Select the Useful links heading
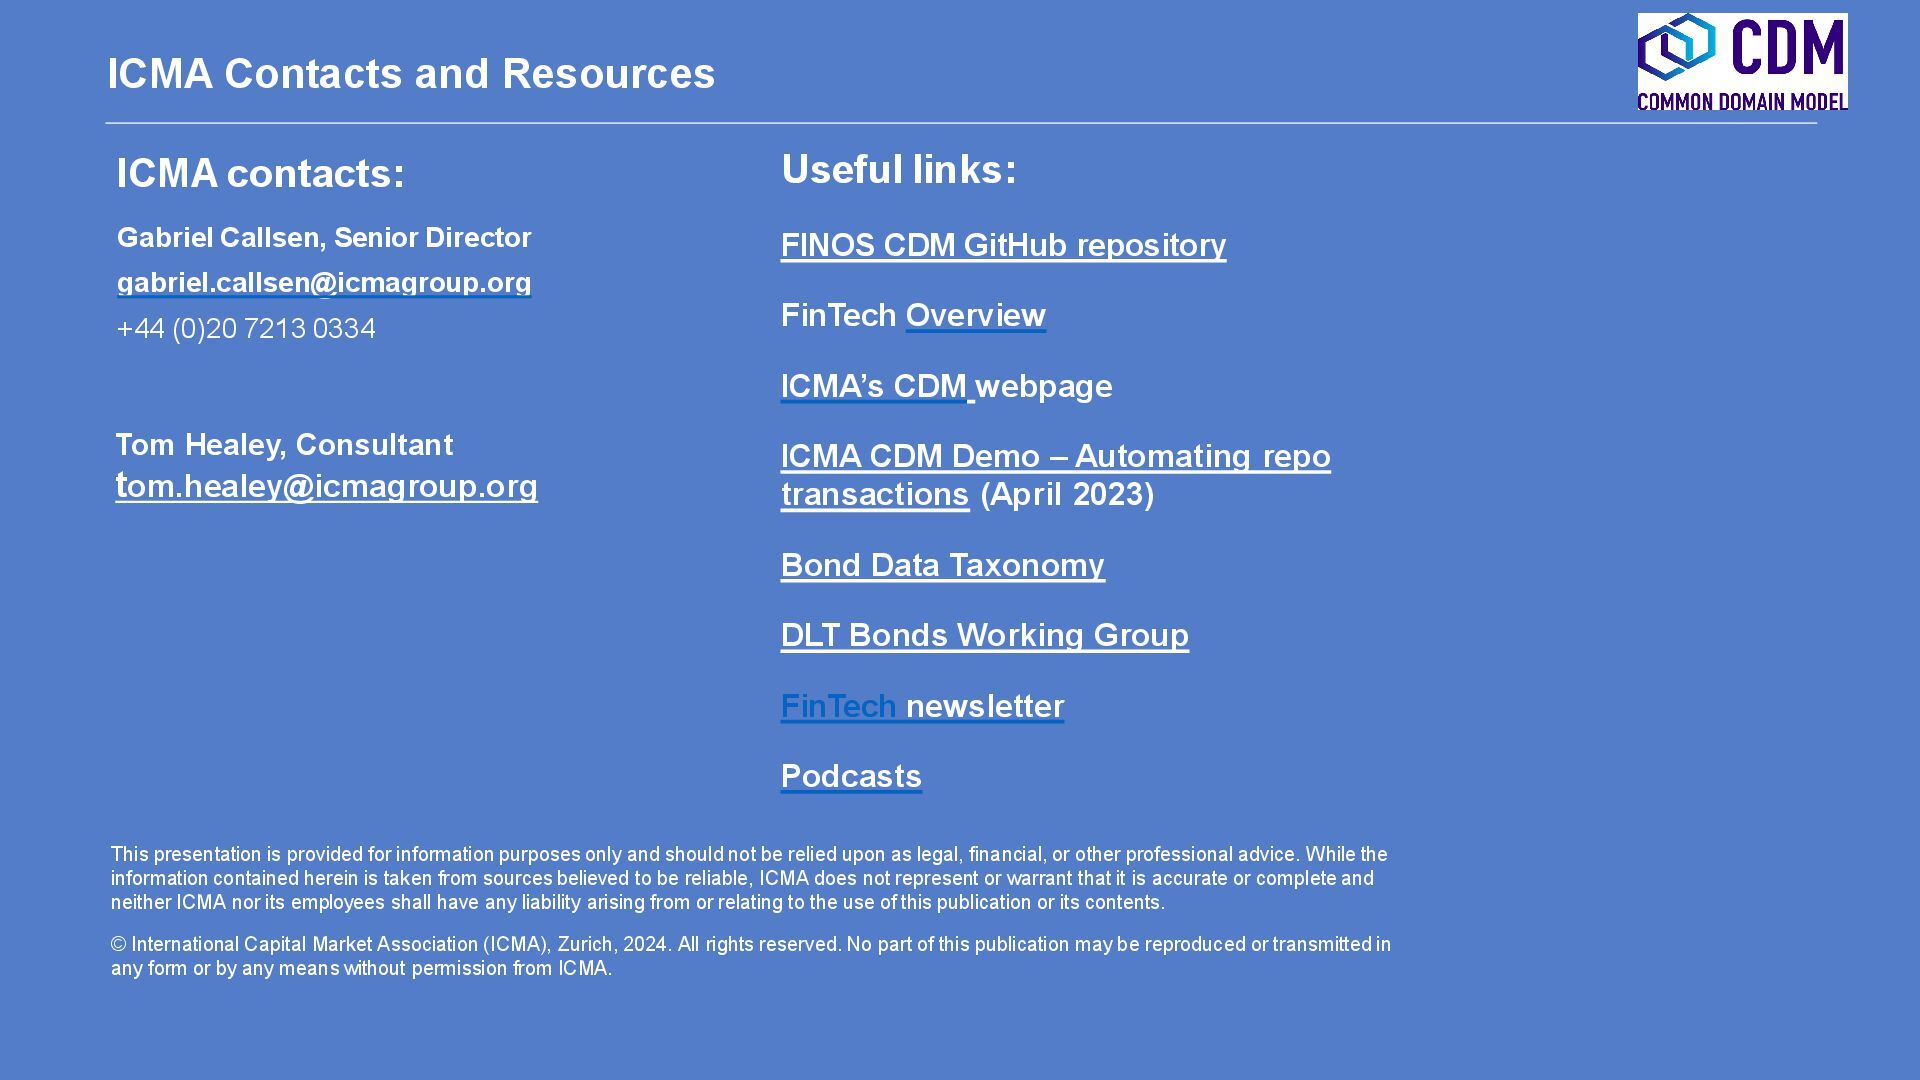1920x1080 pixels. [x=898, y=170]
